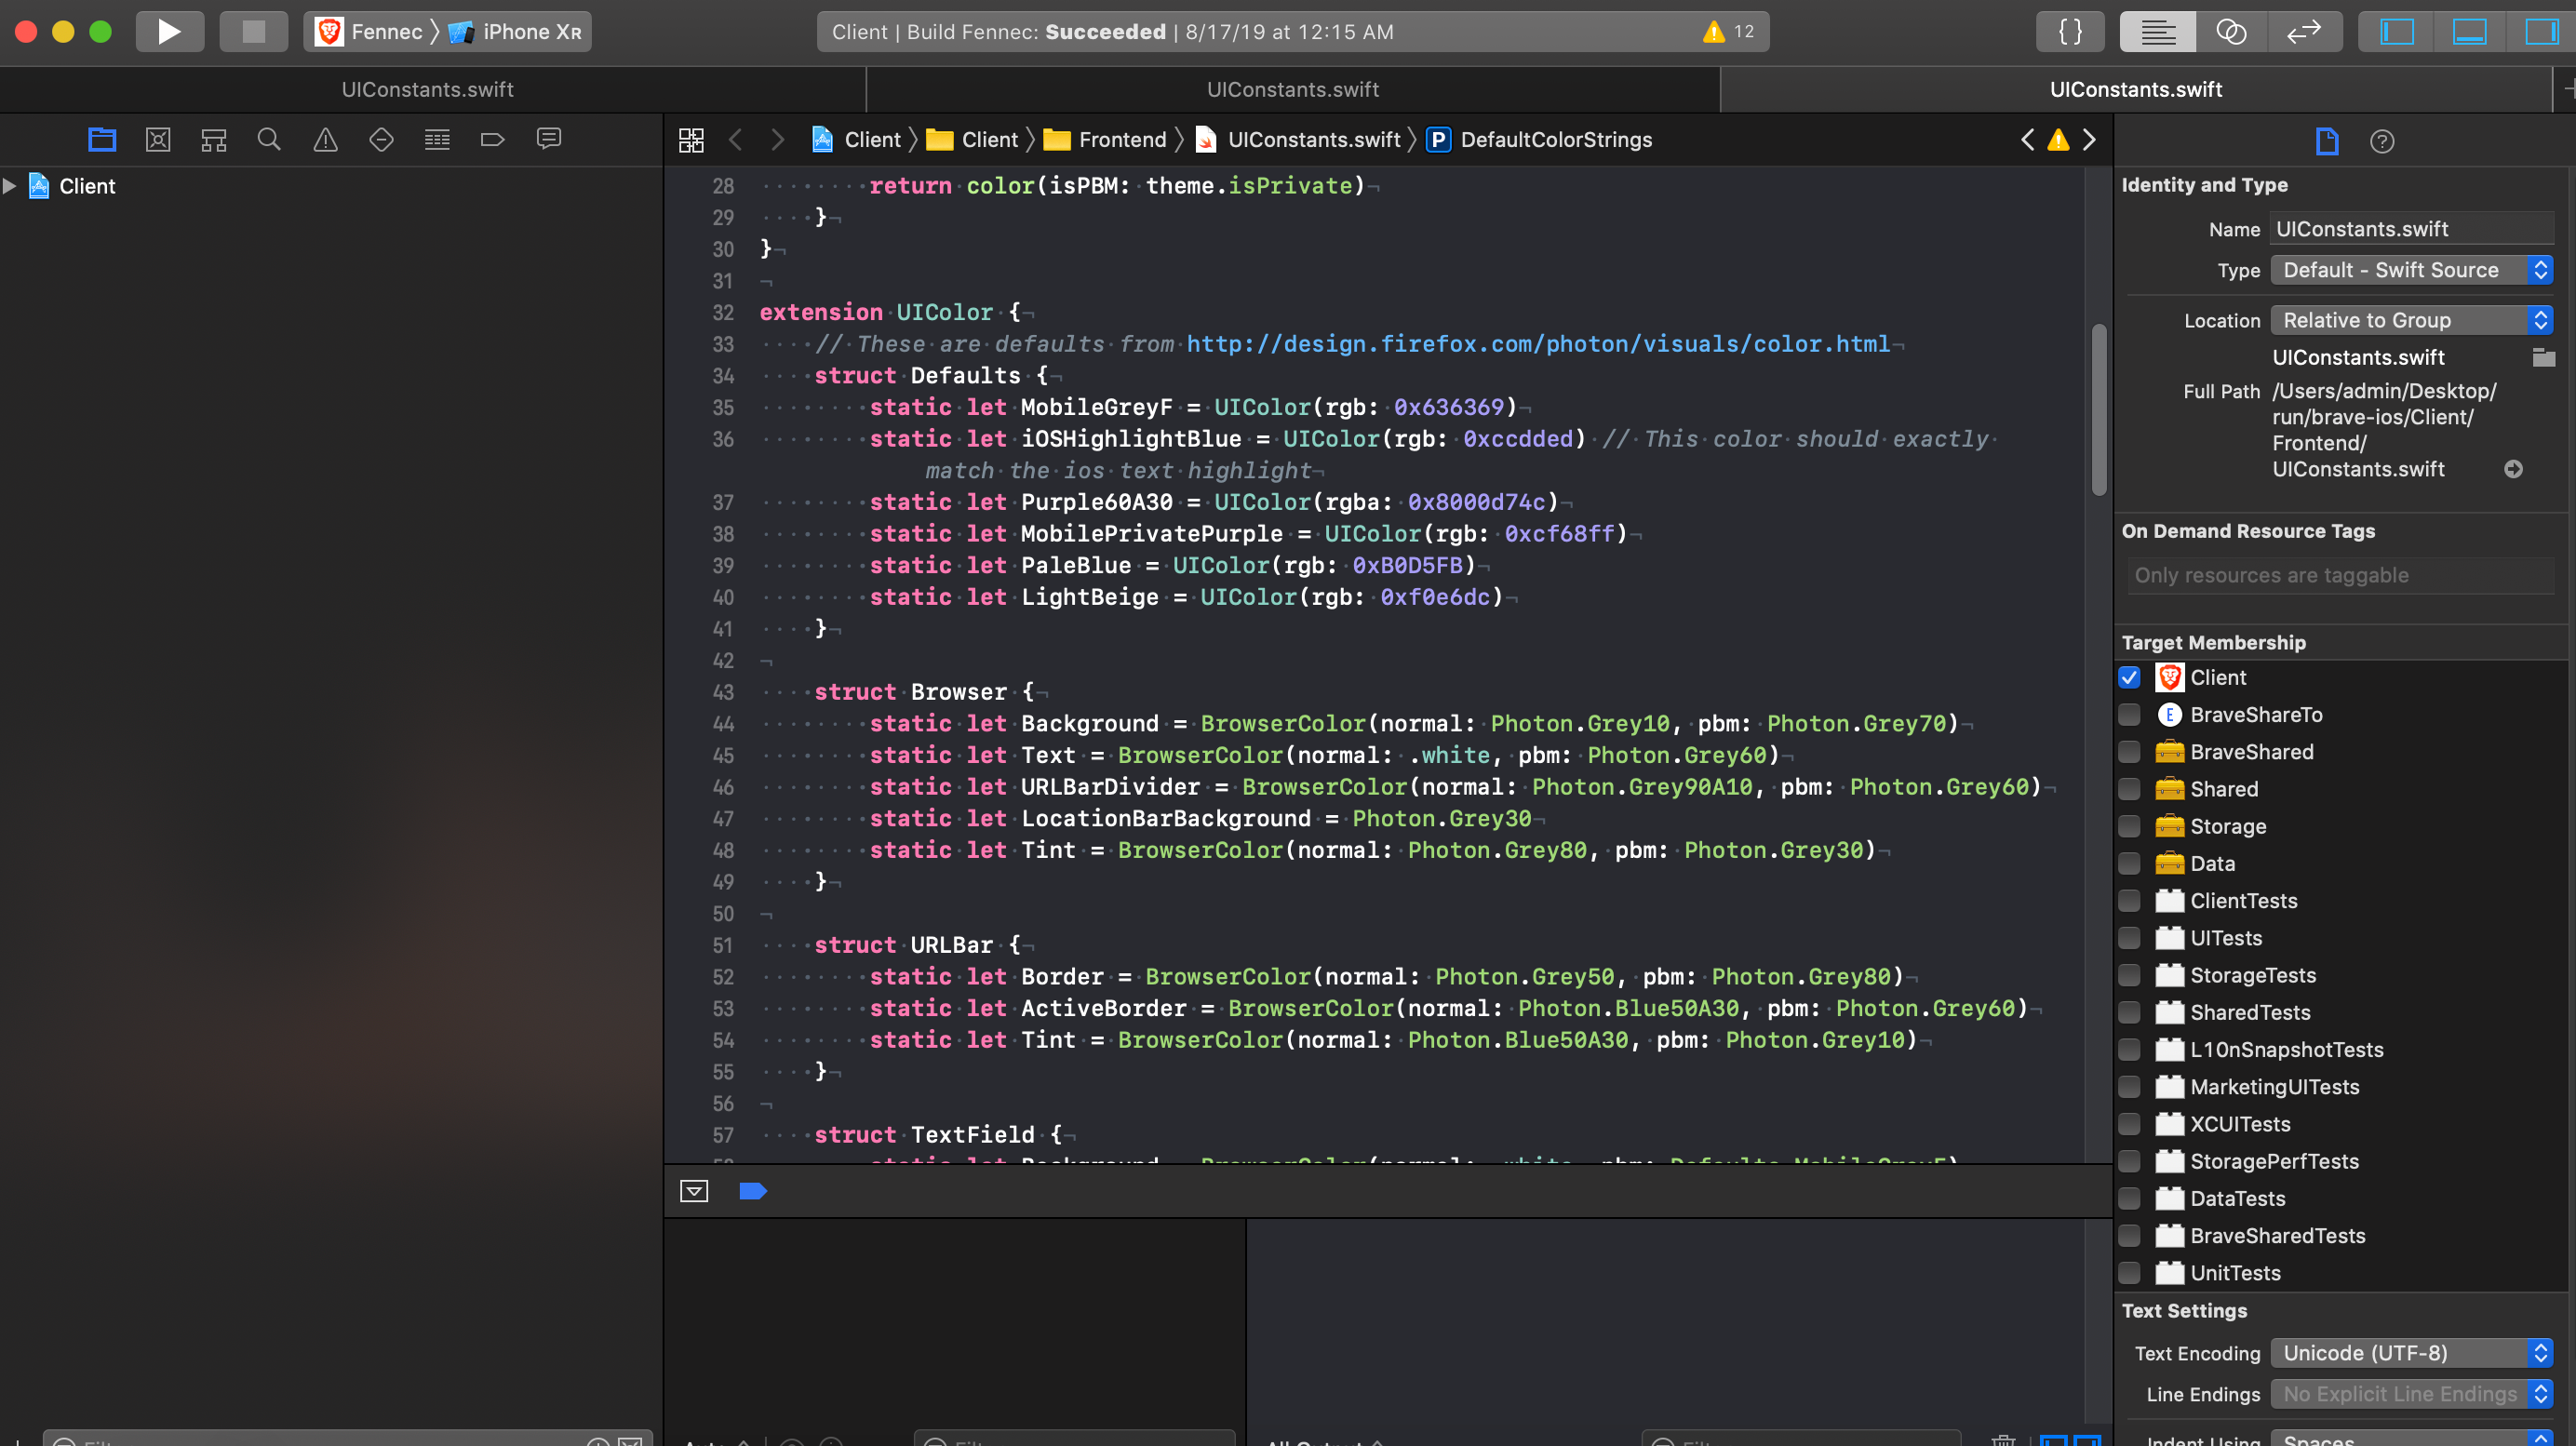Screen dimensions: 2576x1446
Task: Switch to the middle UIConstants.swift tab
Action: 1292,89
